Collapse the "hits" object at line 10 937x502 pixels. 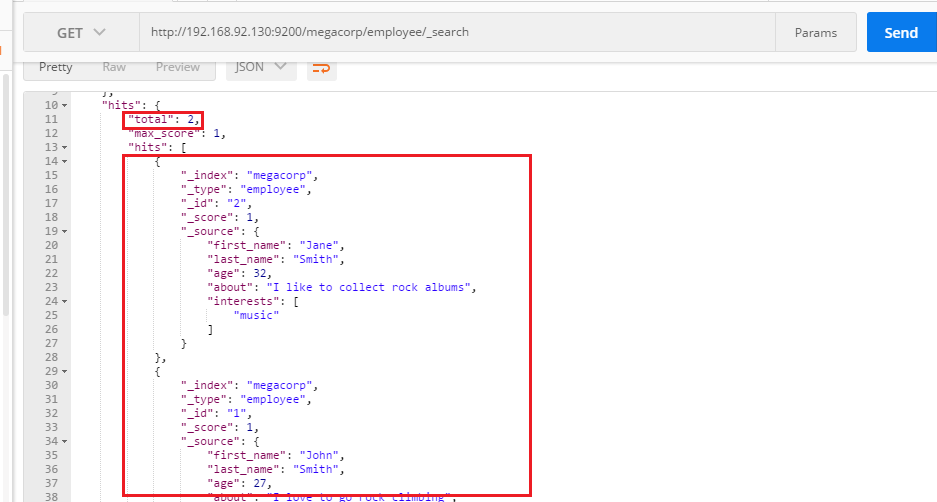[65, 106]
